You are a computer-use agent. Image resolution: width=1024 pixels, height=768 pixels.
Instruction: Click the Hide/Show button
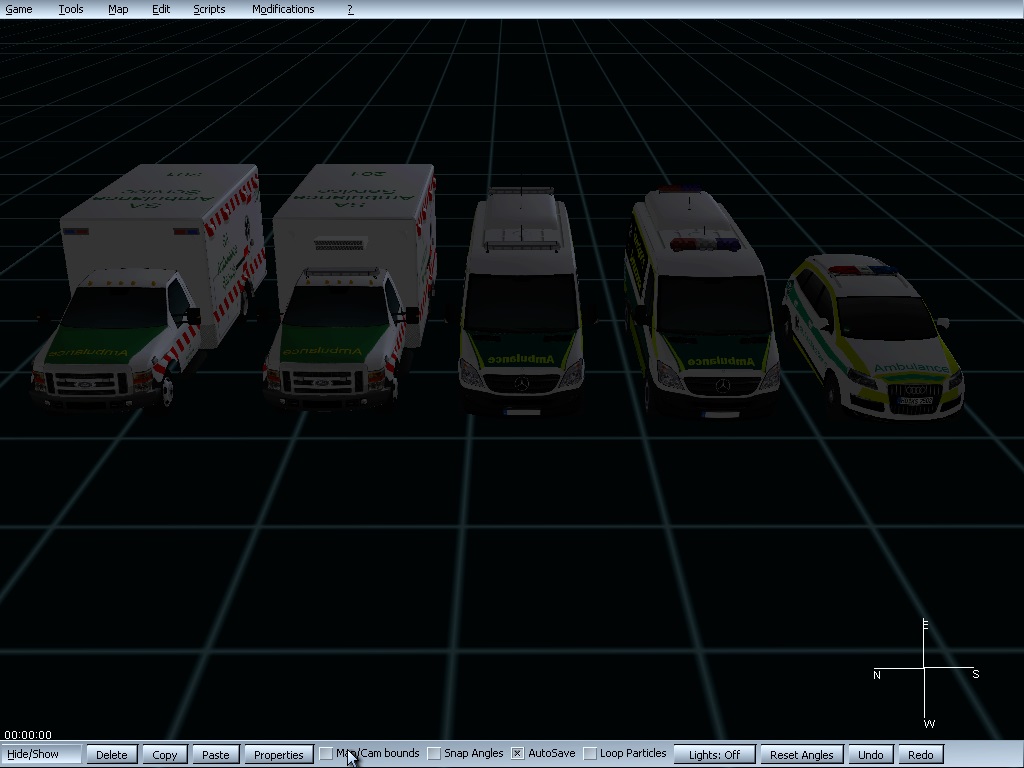click(42, 754)
